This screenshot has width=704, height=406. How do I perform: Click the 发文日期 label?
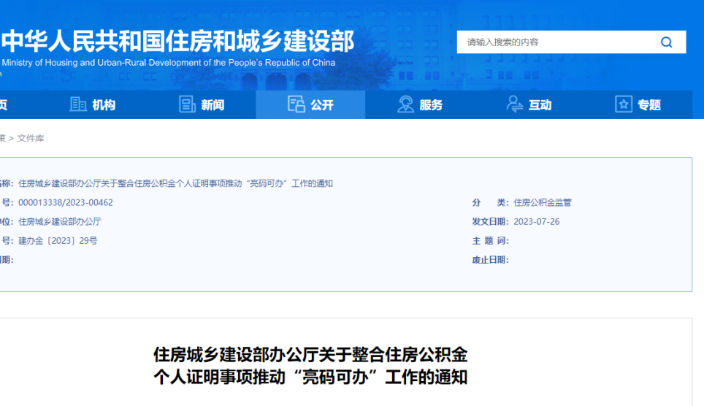coord(490,221)
